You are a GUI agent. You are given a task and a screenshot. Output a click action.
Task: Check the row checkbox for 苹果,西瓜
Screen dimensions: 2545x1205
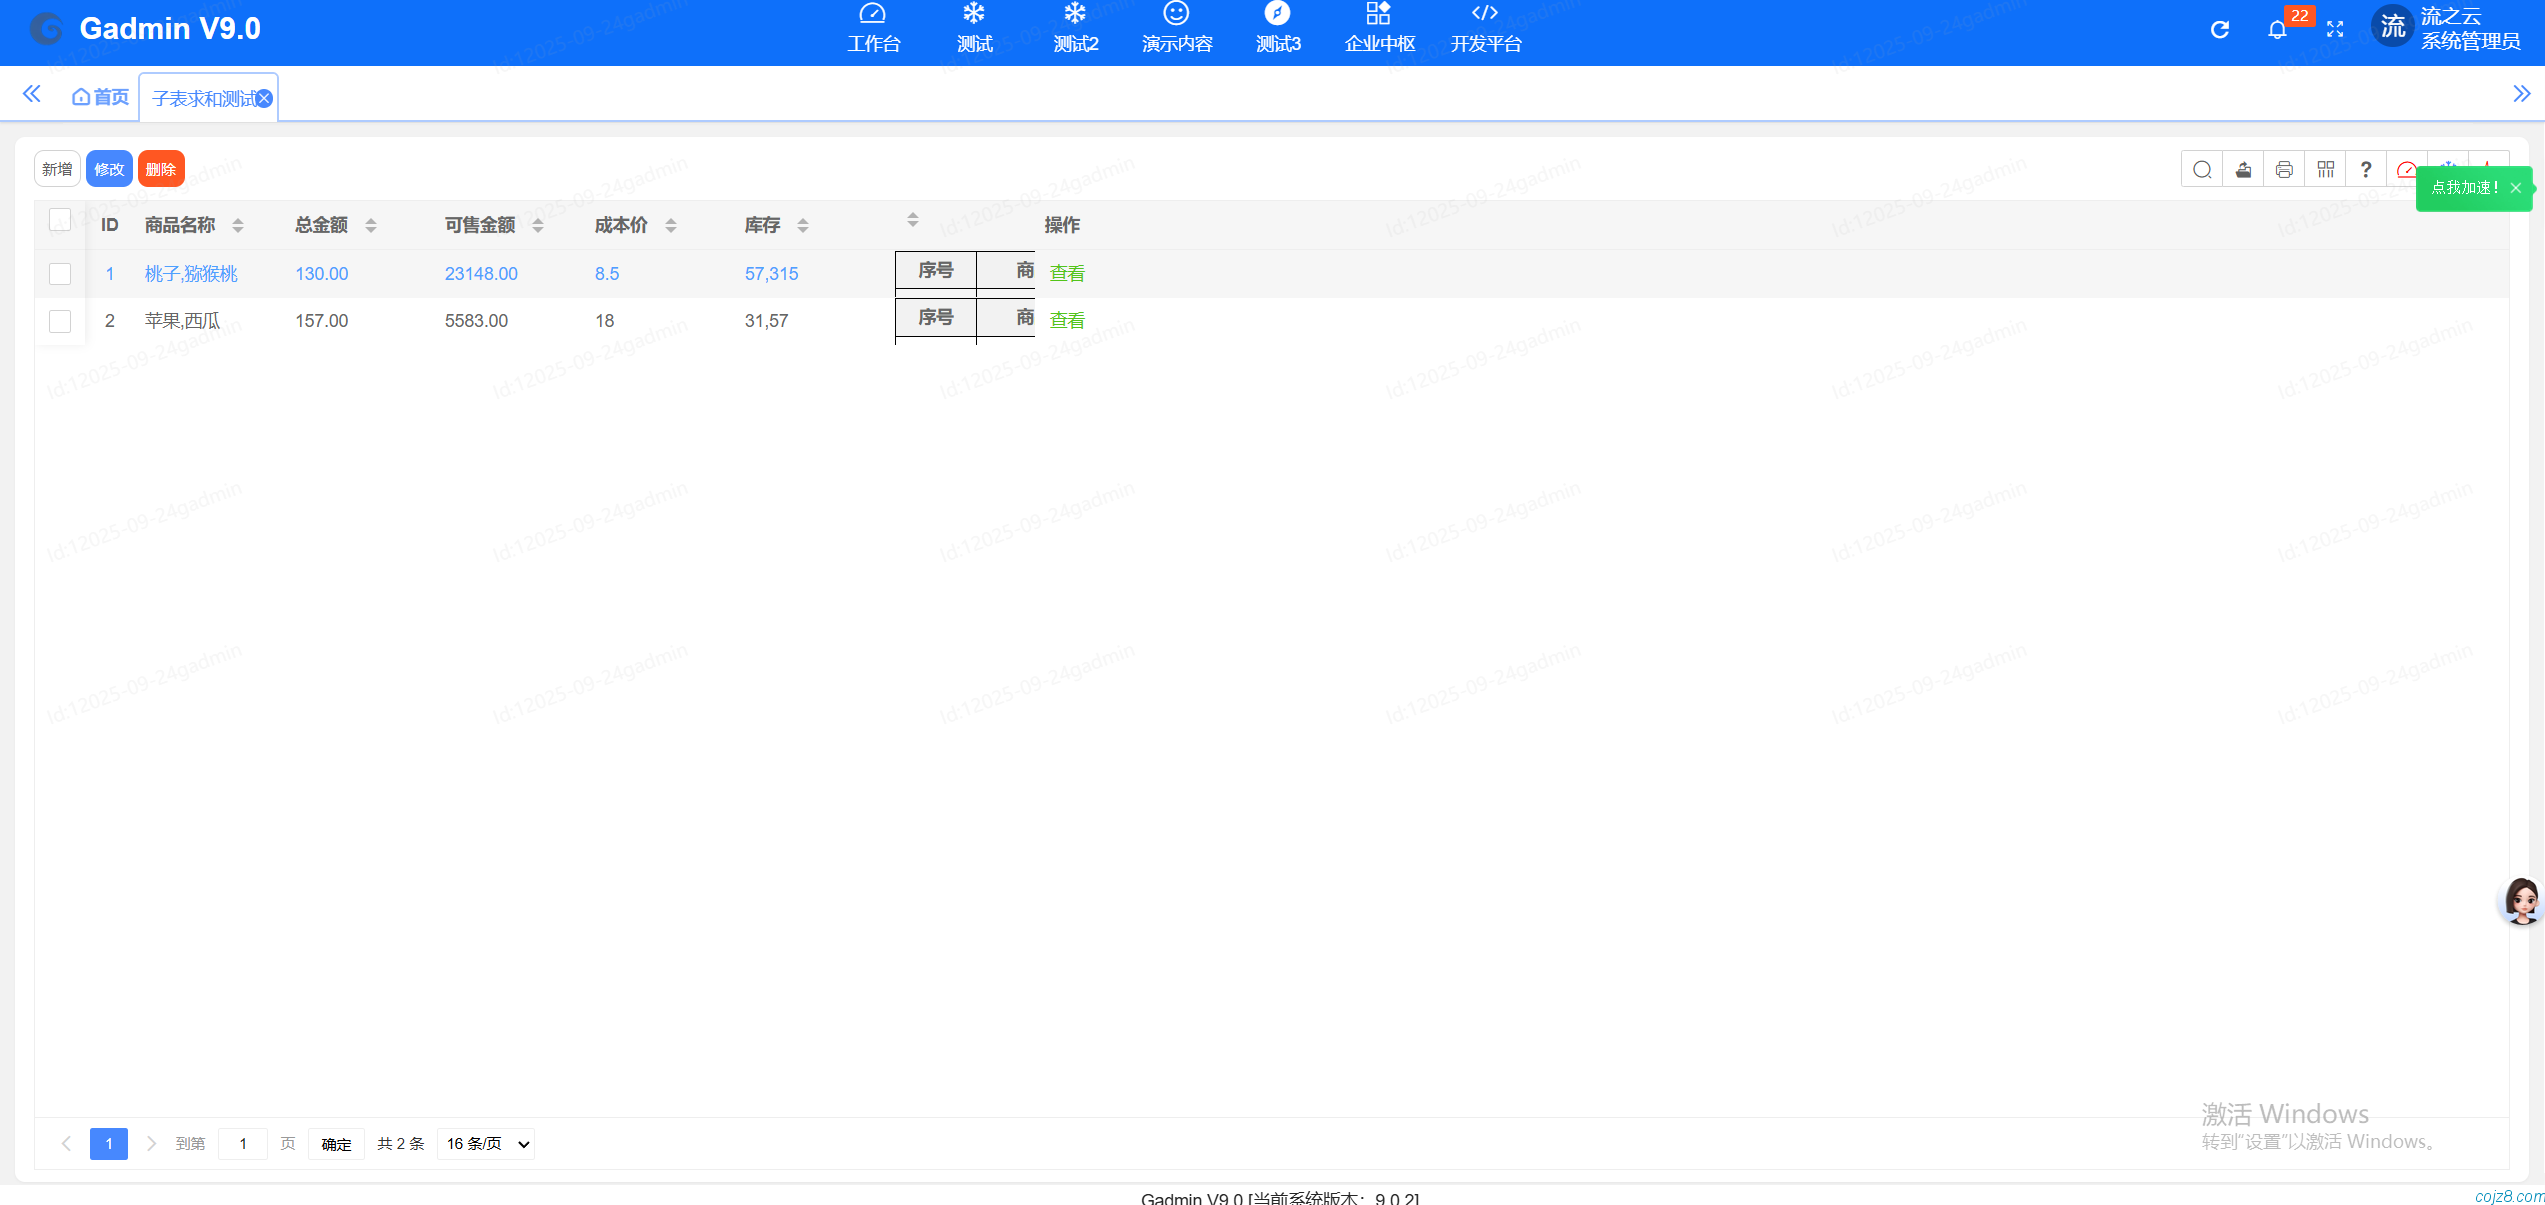pos(60,321)
